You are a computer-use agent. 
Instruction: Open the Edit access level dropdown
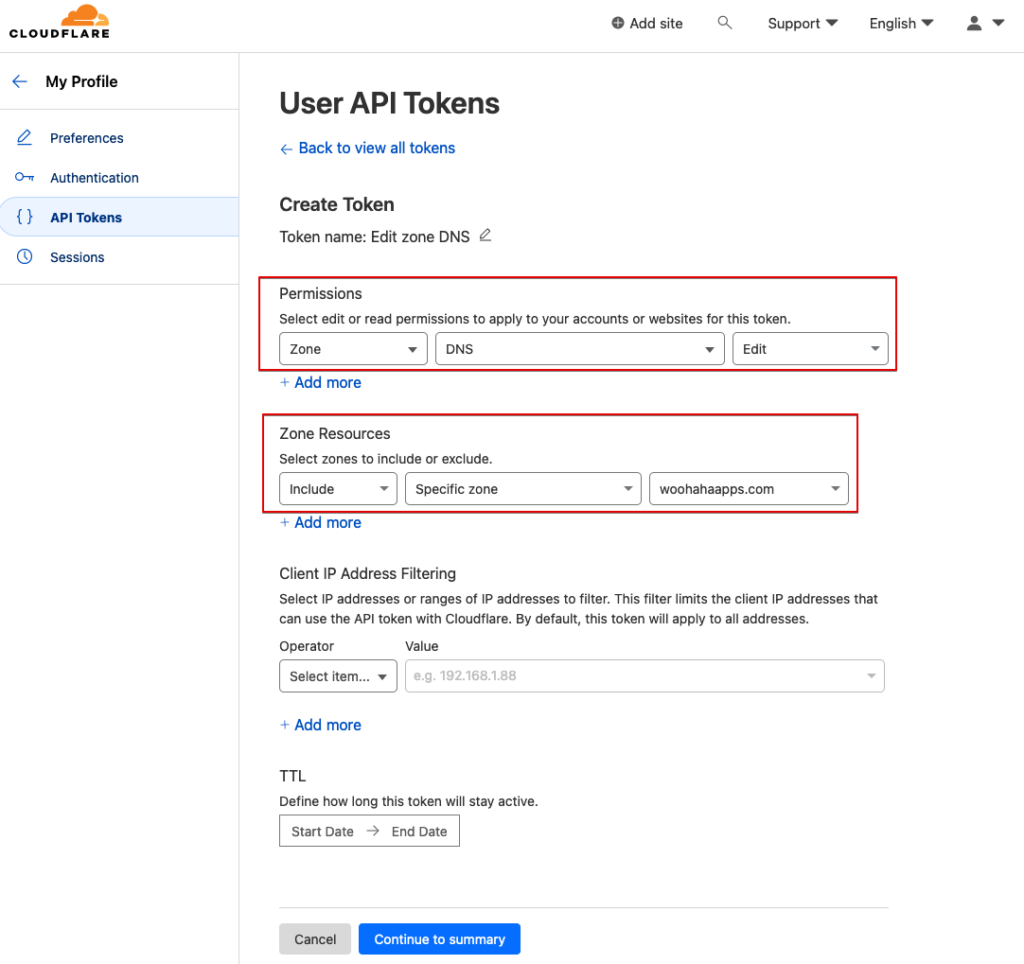810,349
